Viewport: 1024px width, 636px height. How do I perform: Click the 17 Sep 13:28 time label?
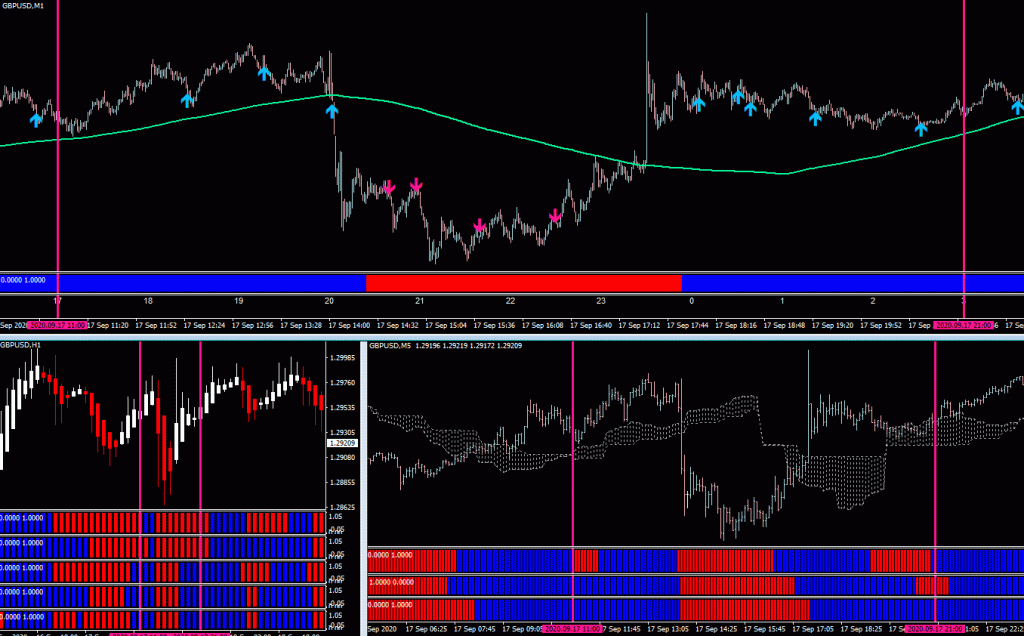[301, 325]
